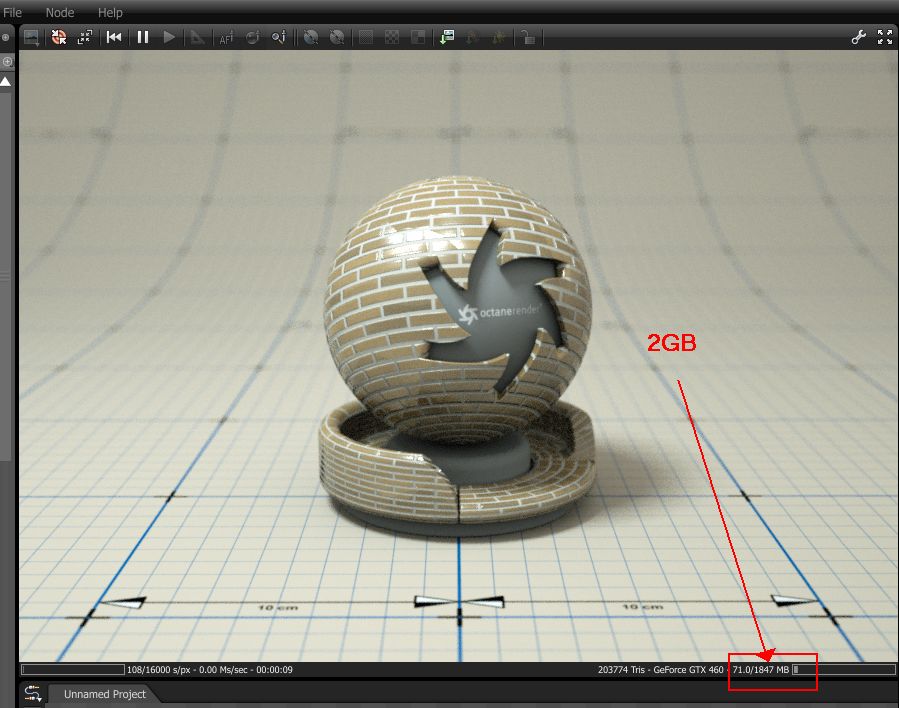Restart the render with the rewind button
The image size is (899, 708).
[114, 37]
